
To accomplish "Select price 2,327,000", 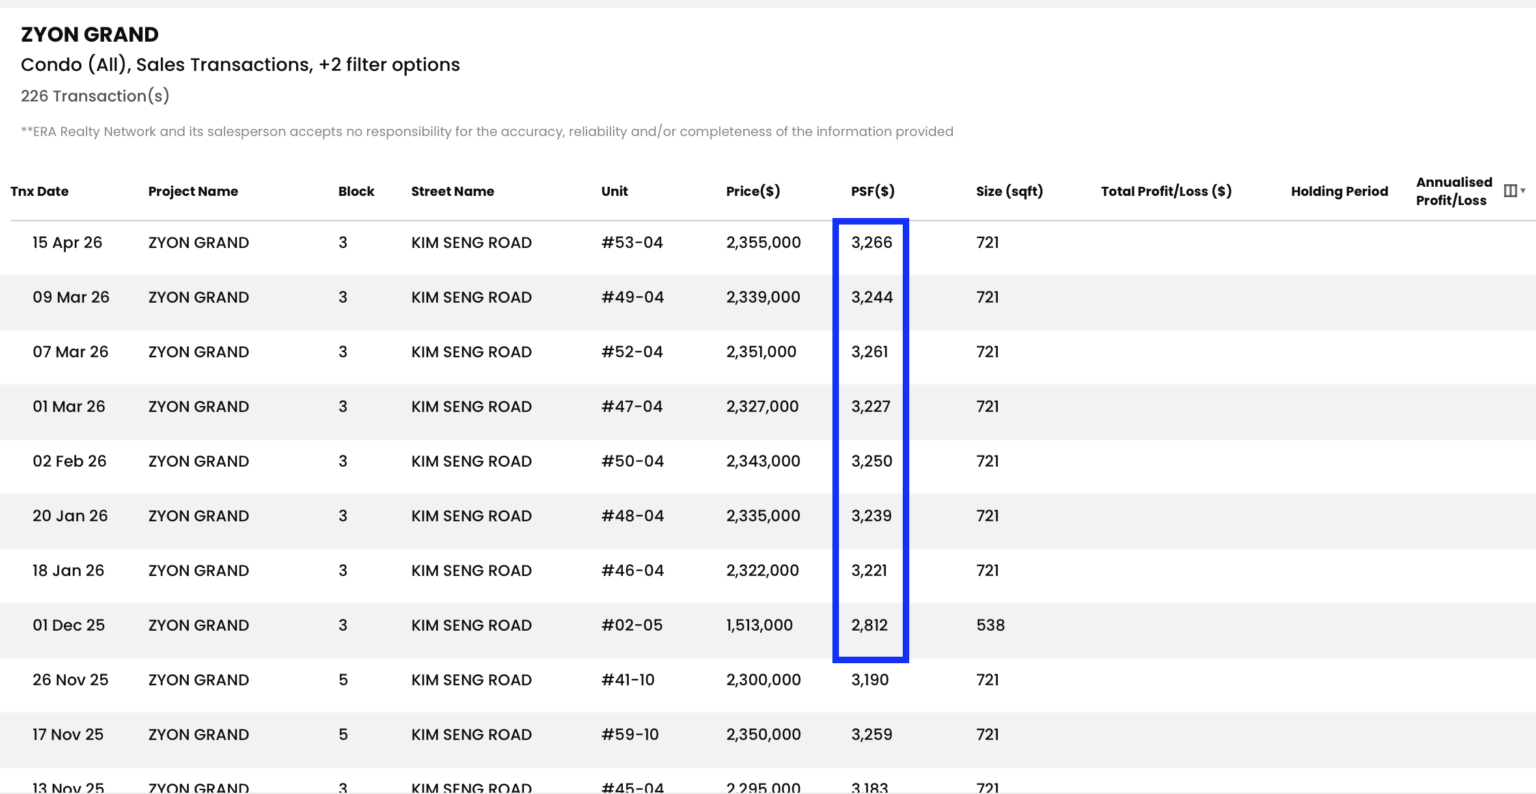I will point(762,406).
